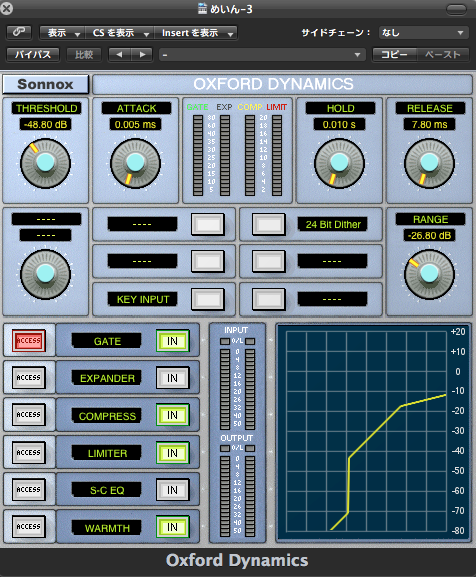
Task: Open Expander ACCESS button
Action: tap(29, 377)
